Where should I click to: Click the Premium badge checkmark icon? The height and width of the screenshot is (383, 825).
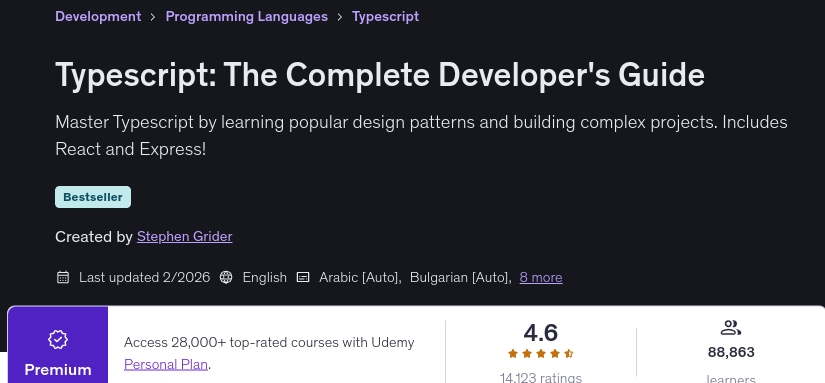click(58, 339)
